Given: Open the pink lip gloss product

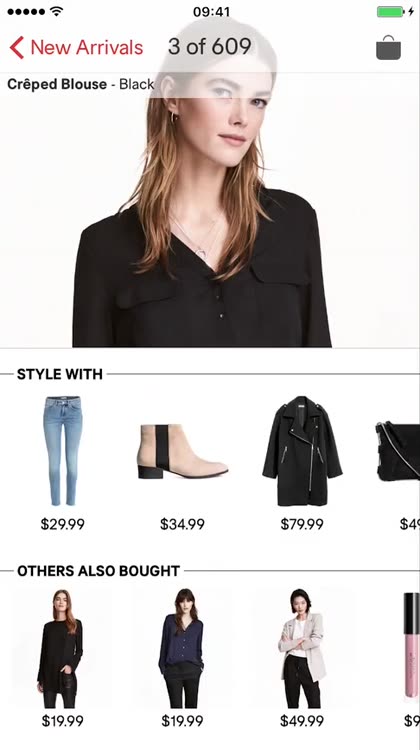Looking at the screenshot, I should click(x=411, y=645).
